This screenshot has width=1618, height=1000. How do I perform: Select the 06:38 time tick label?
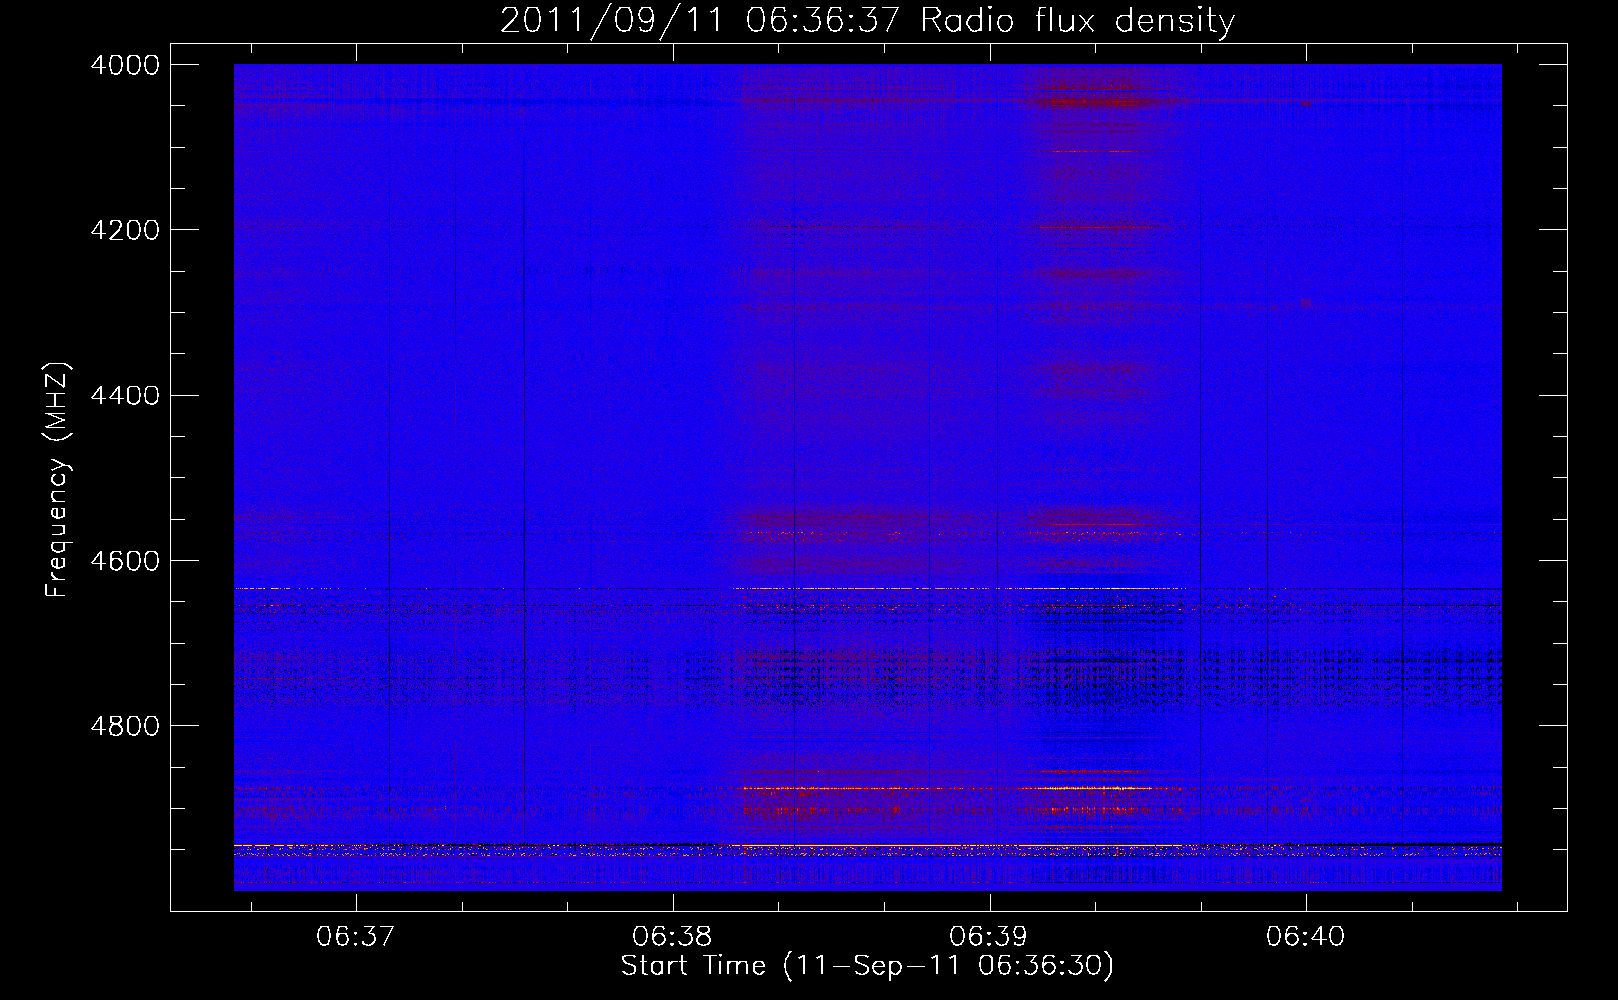[673, 937]
